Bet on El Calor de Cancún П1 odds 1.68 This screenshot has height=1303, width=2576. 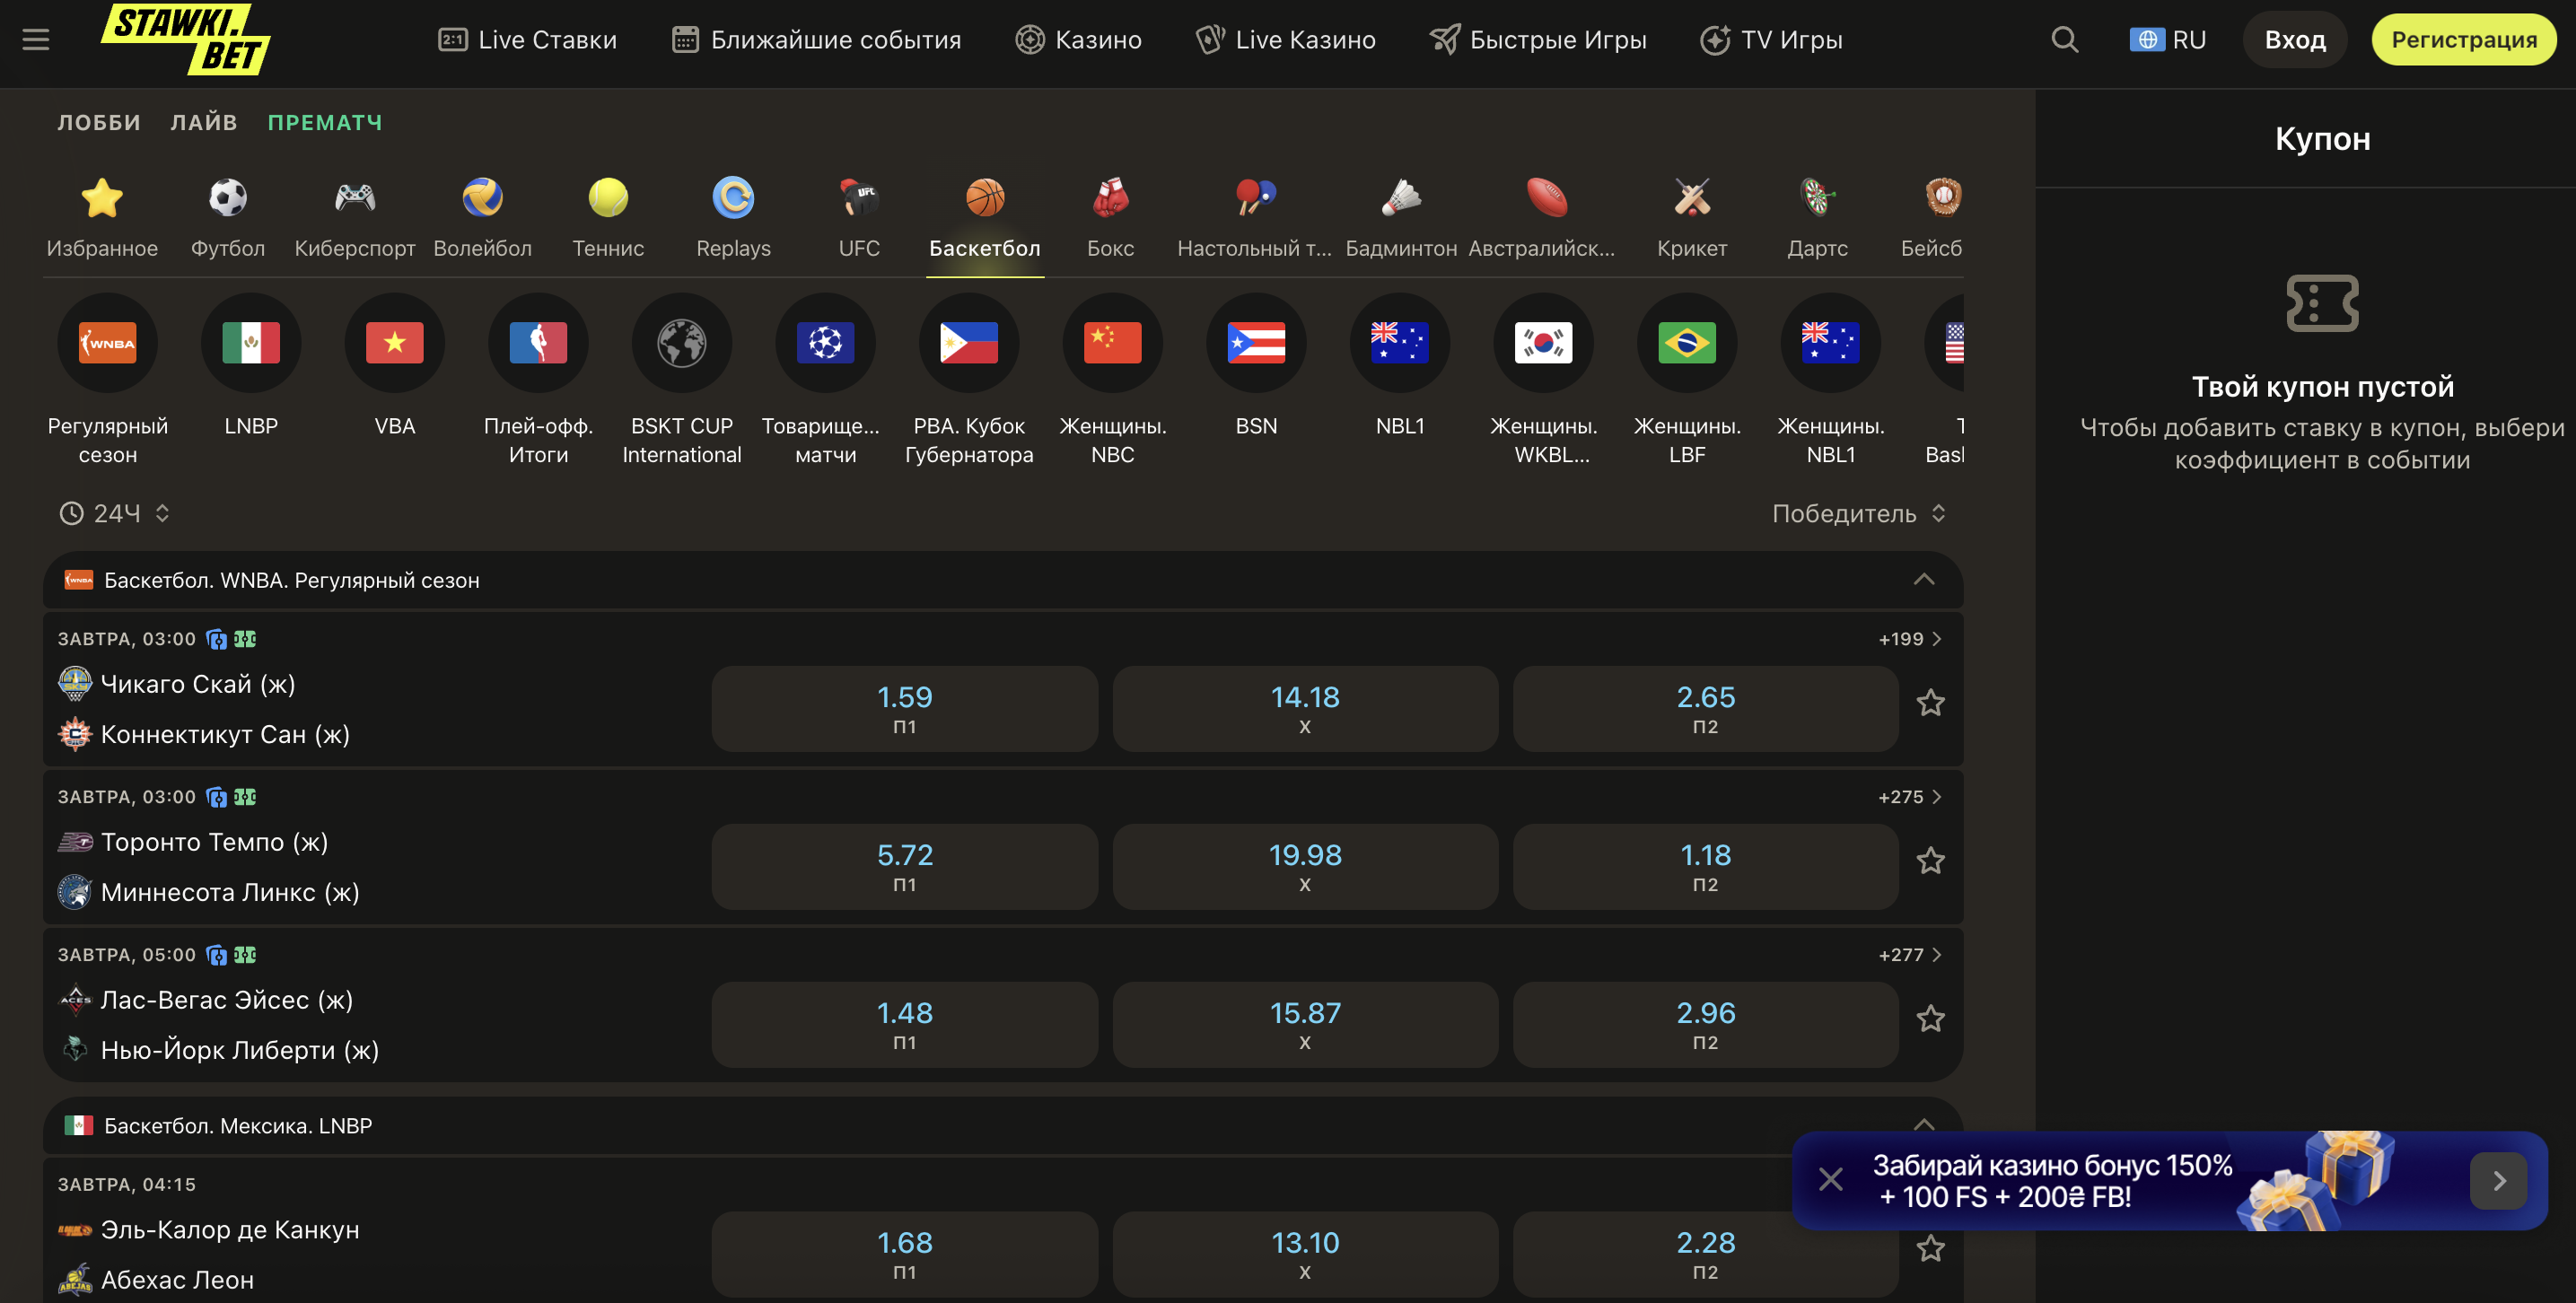click(905, 1254)
